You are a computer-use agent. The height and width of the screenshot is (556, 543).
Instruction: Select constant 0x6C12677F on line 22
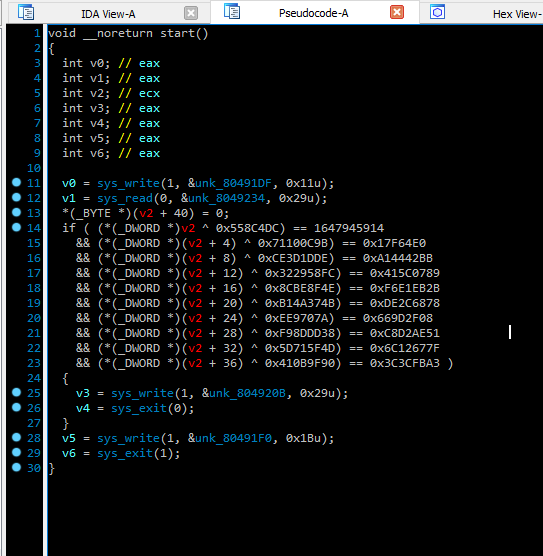tap(405, 348)
